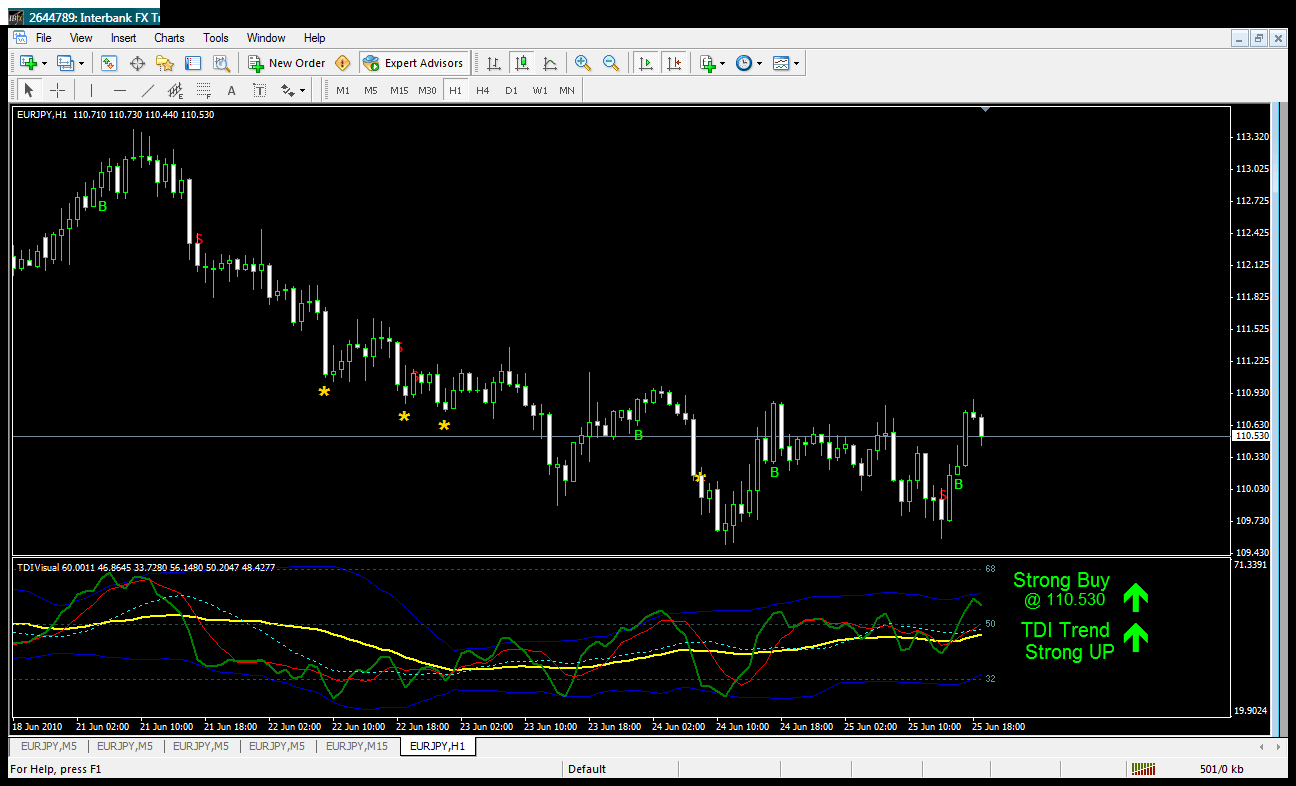Screen dimensions: 1296x786
Task: Open the Charts menu
Action: 169,38
